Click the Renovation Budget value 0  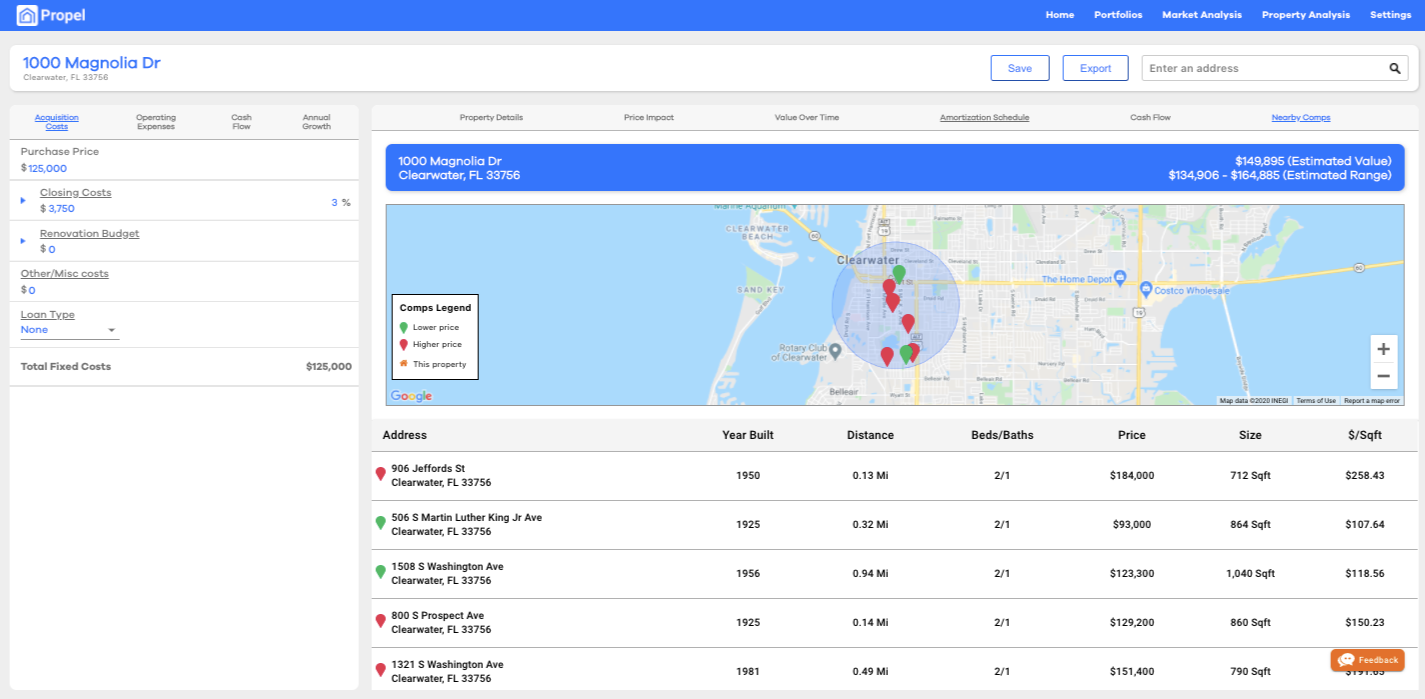[52, 250]
